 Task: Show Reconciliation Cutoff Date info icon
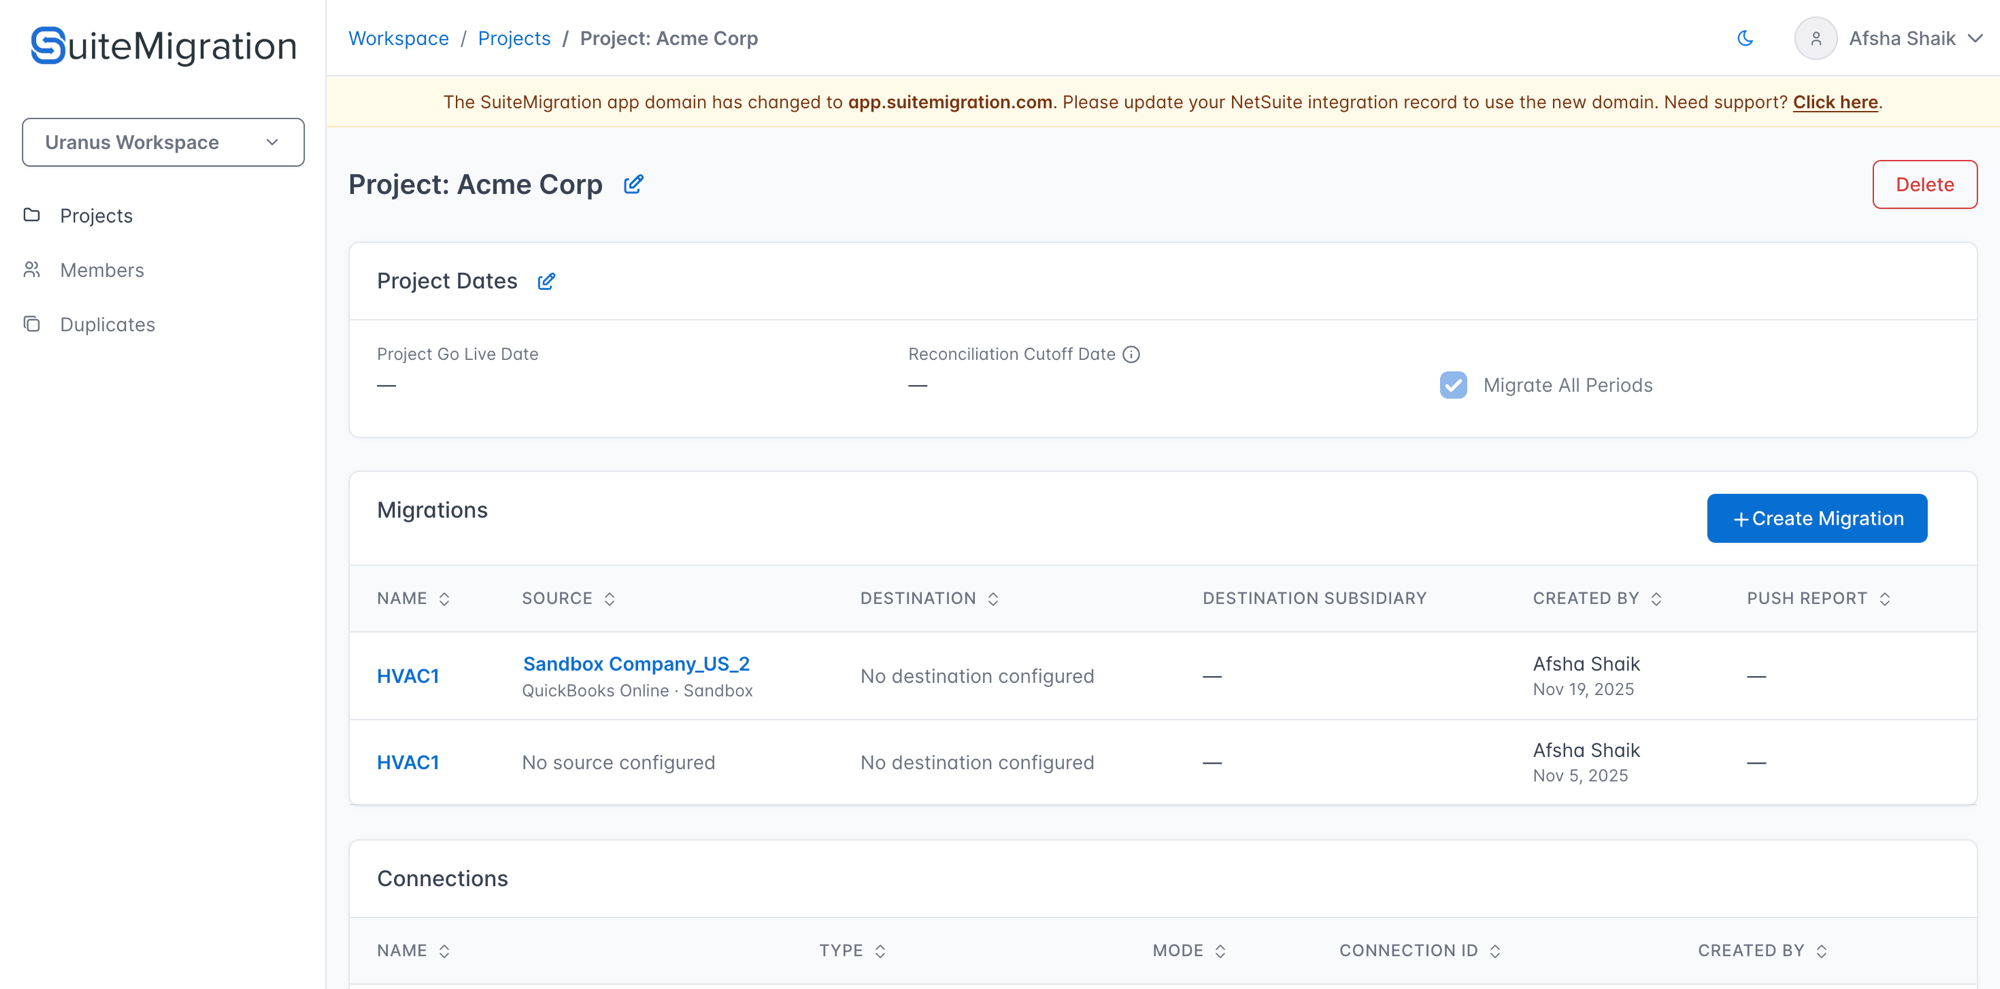pos(1131,354)
